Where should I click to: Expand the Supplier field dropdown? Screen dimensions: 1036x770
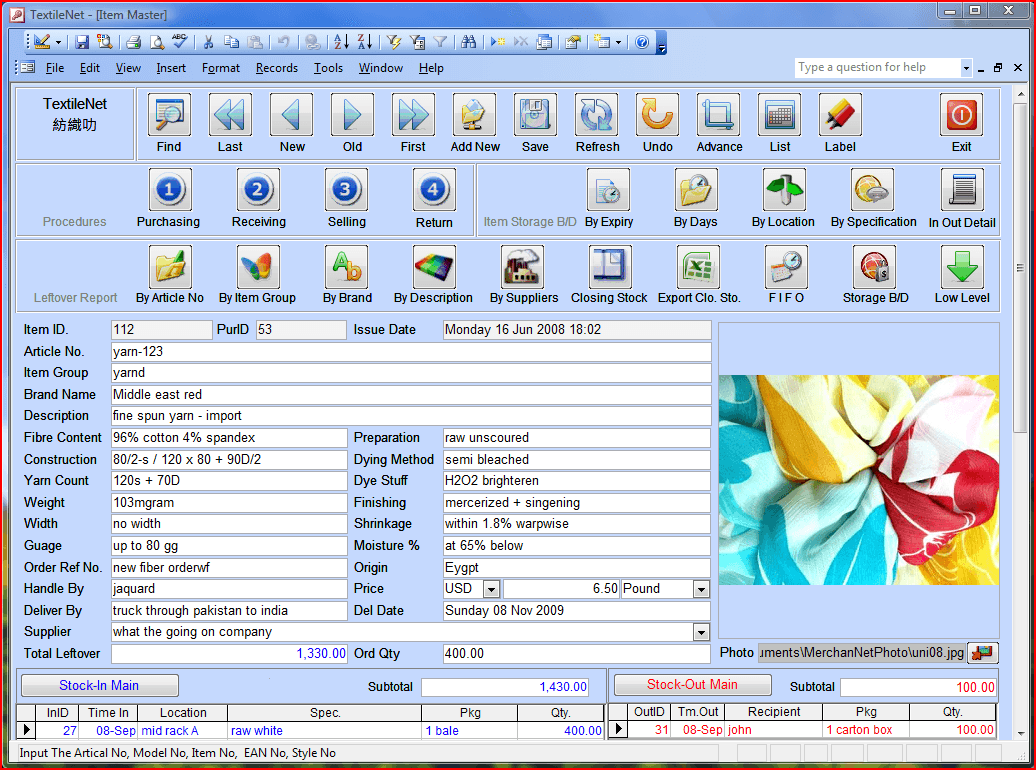pyautogui.click(x=701, y=631)
